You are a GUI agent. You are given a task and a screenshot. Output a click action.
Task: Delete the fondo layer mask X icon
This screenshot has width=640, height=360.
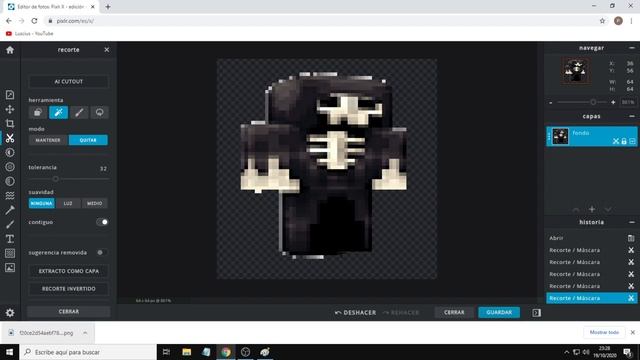click(616, 141)
